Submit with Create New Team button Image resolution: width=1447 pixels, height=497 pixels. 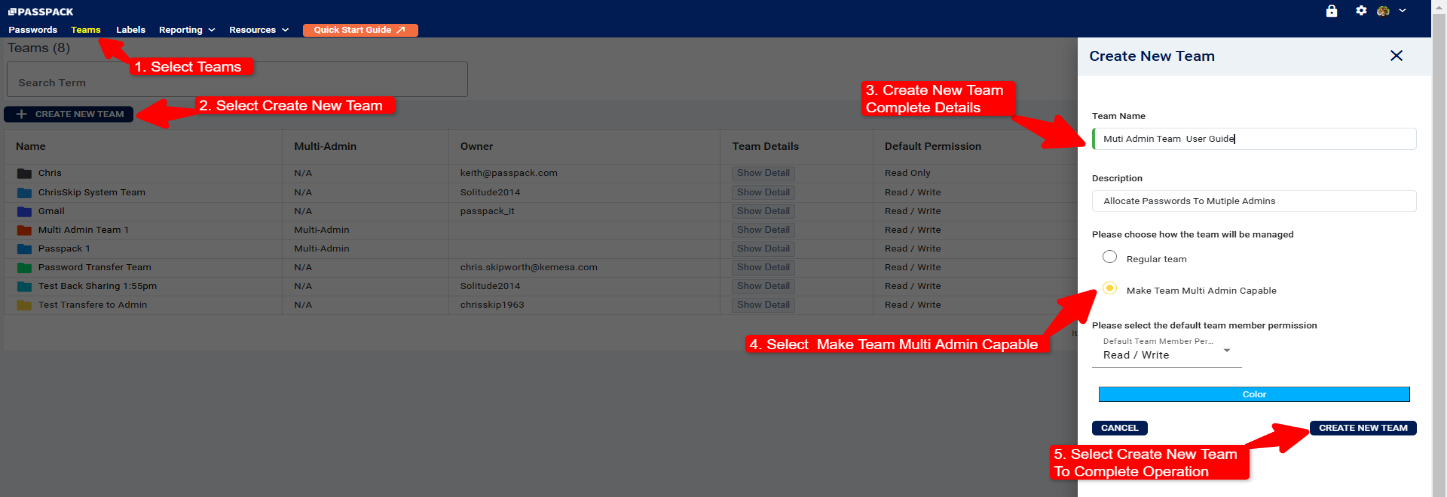point(1363,428)
